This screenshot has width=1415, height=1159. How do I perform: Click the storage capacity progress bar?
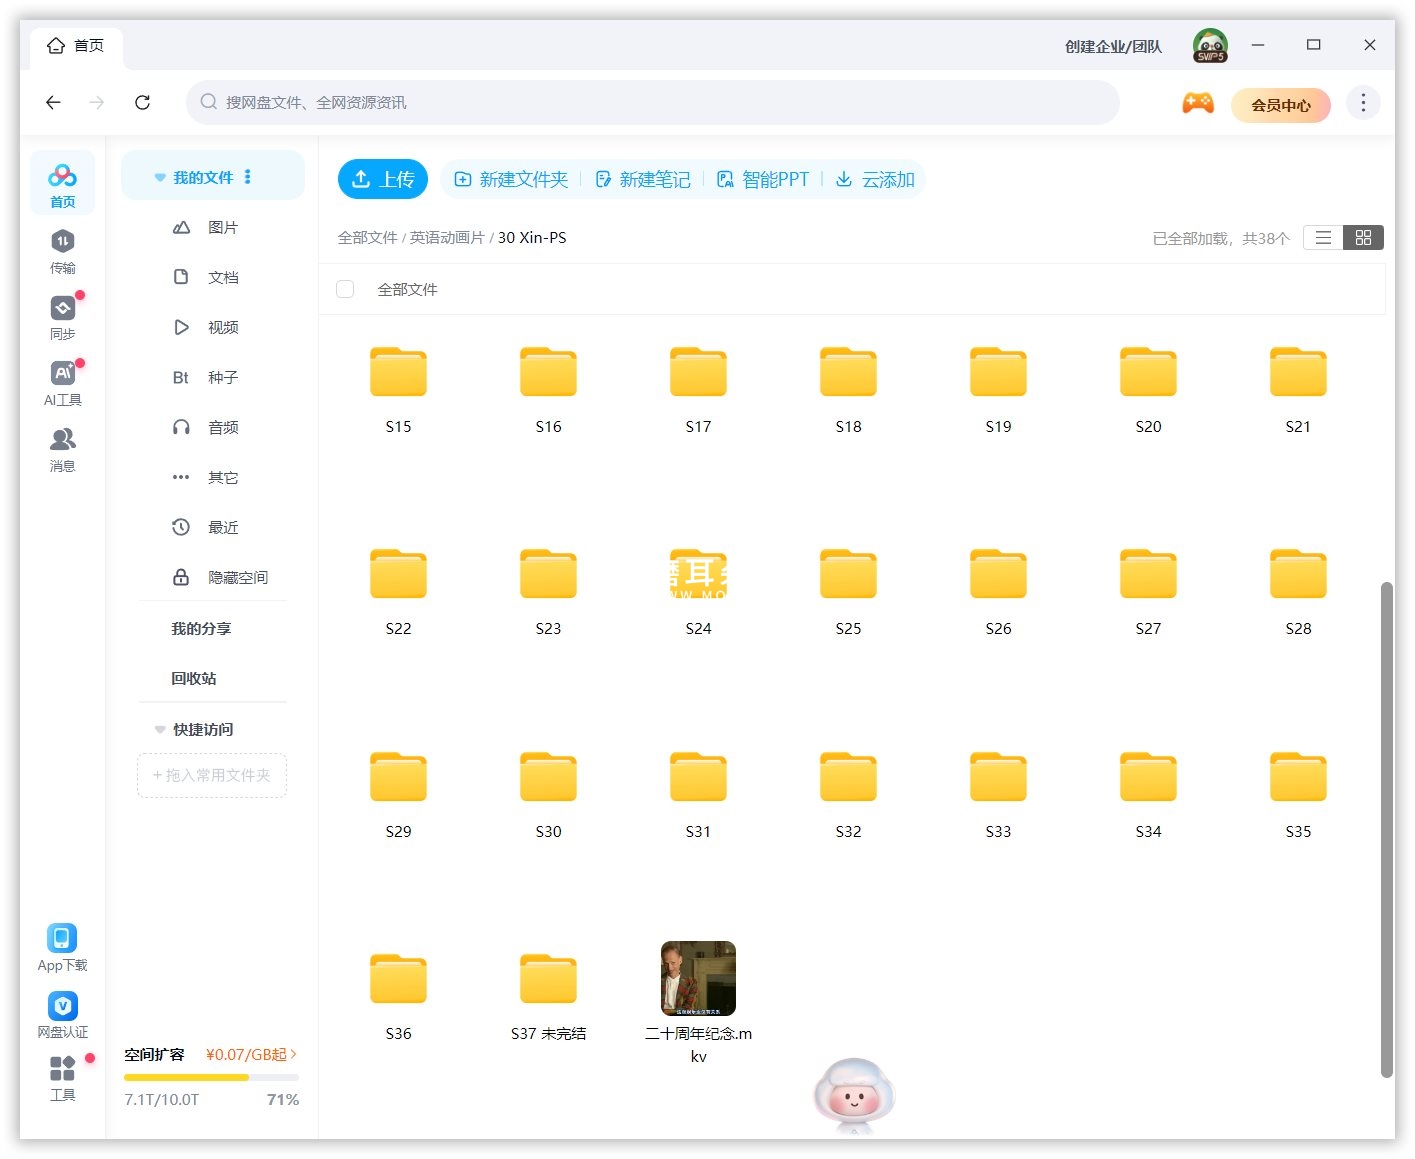pyautogui.click(x=211, y=1077)
